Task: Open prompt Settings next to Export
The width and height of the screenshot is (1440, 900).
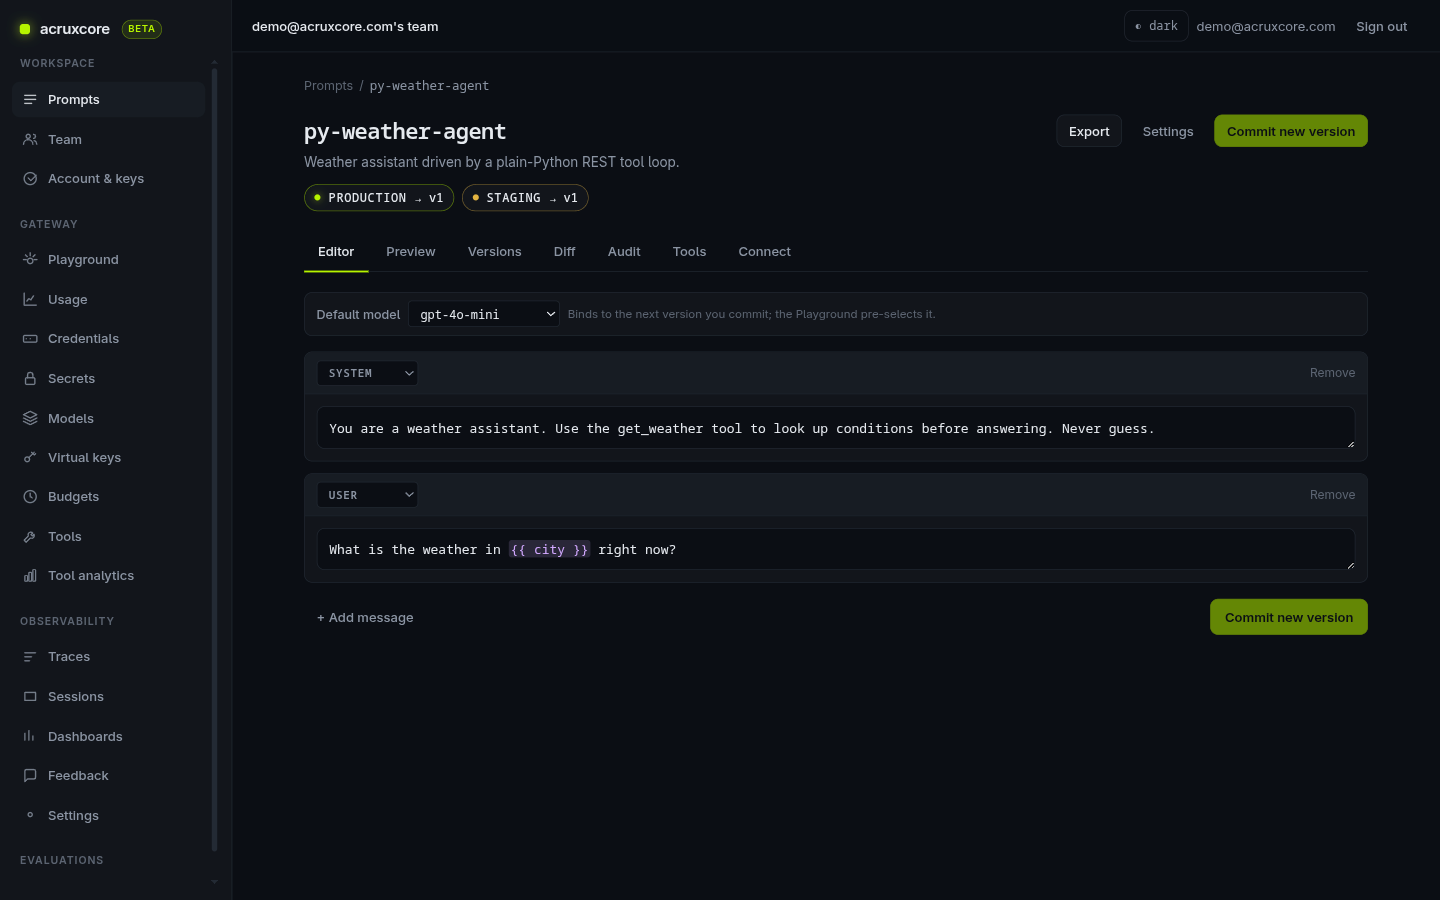Action: pos(1168,131)
